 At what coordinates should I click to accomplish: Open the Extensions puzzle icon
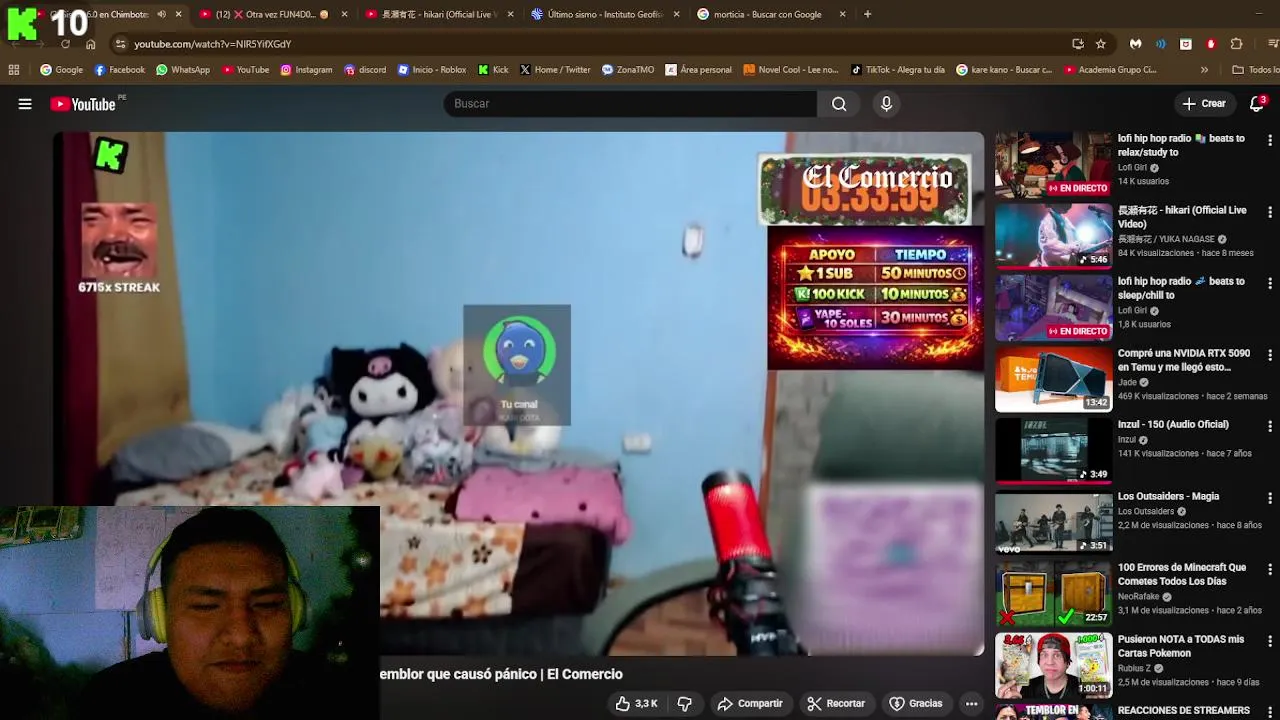pos(1237,44)
